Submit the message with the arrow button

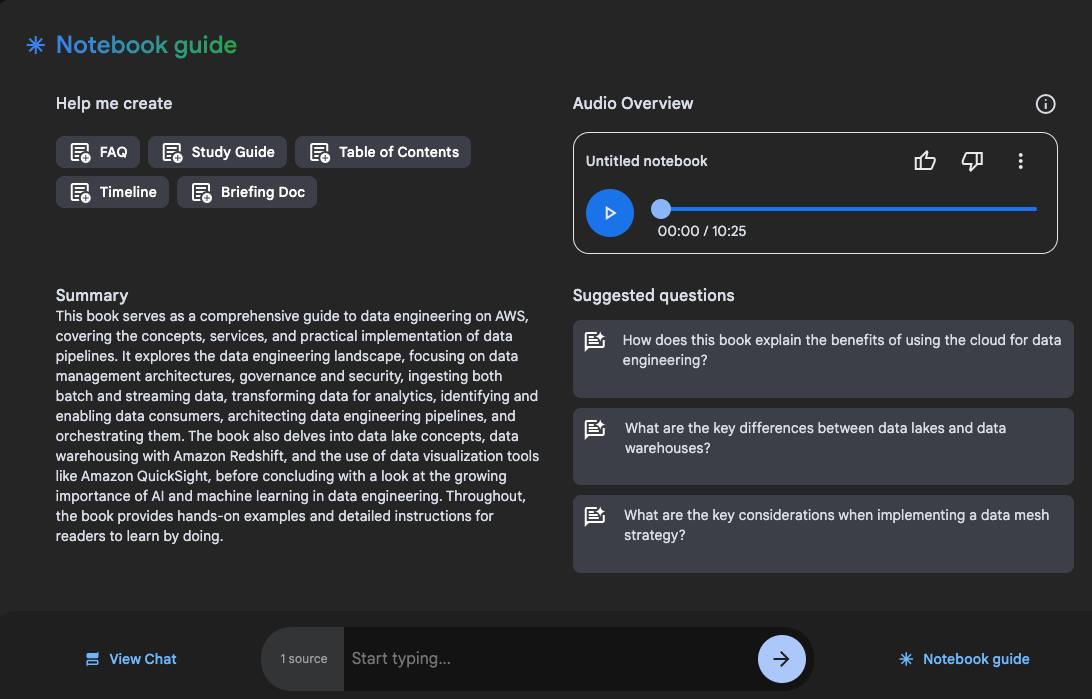click(x=781, y=659)
